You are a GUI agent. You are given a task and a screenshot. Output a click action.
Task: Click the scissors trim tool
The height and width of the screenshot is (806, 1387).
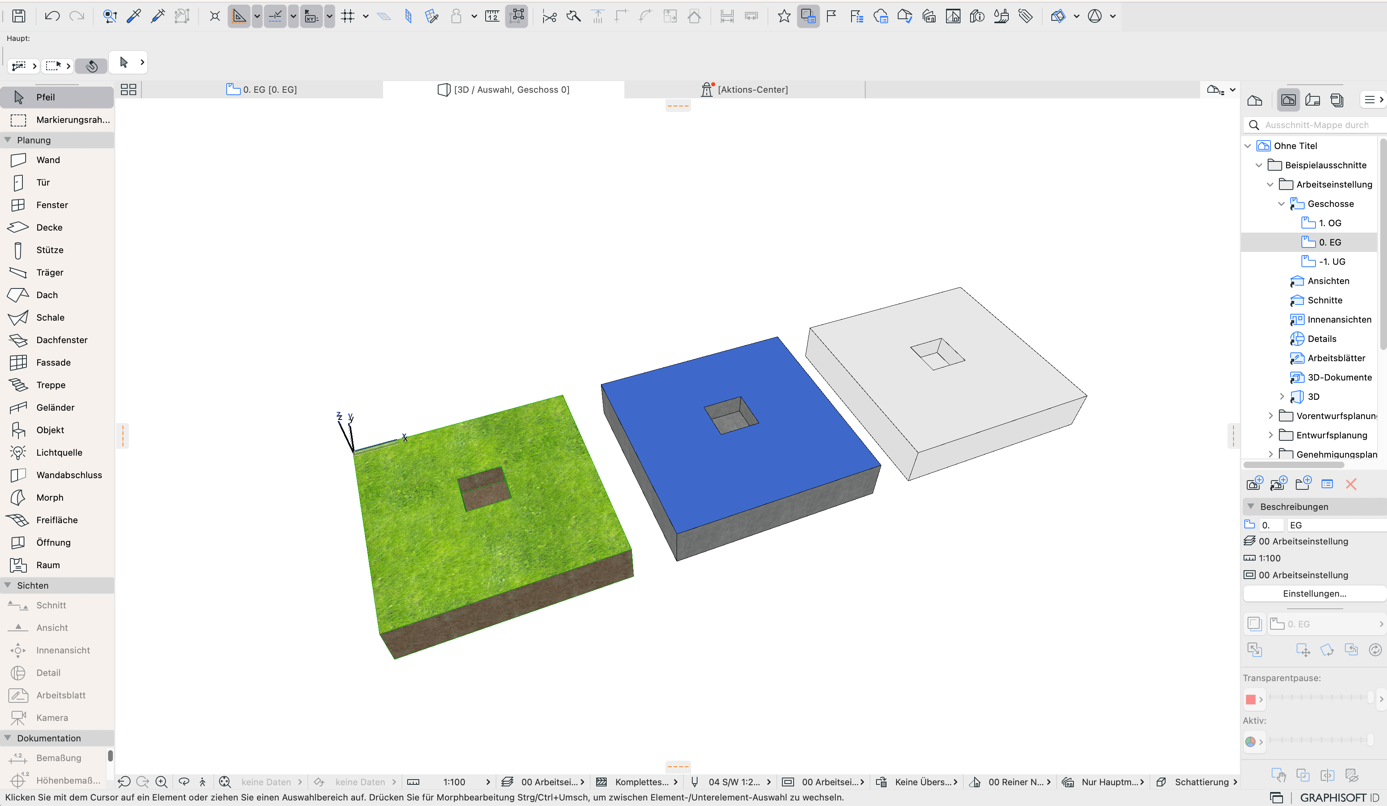(x=549, y=16)
